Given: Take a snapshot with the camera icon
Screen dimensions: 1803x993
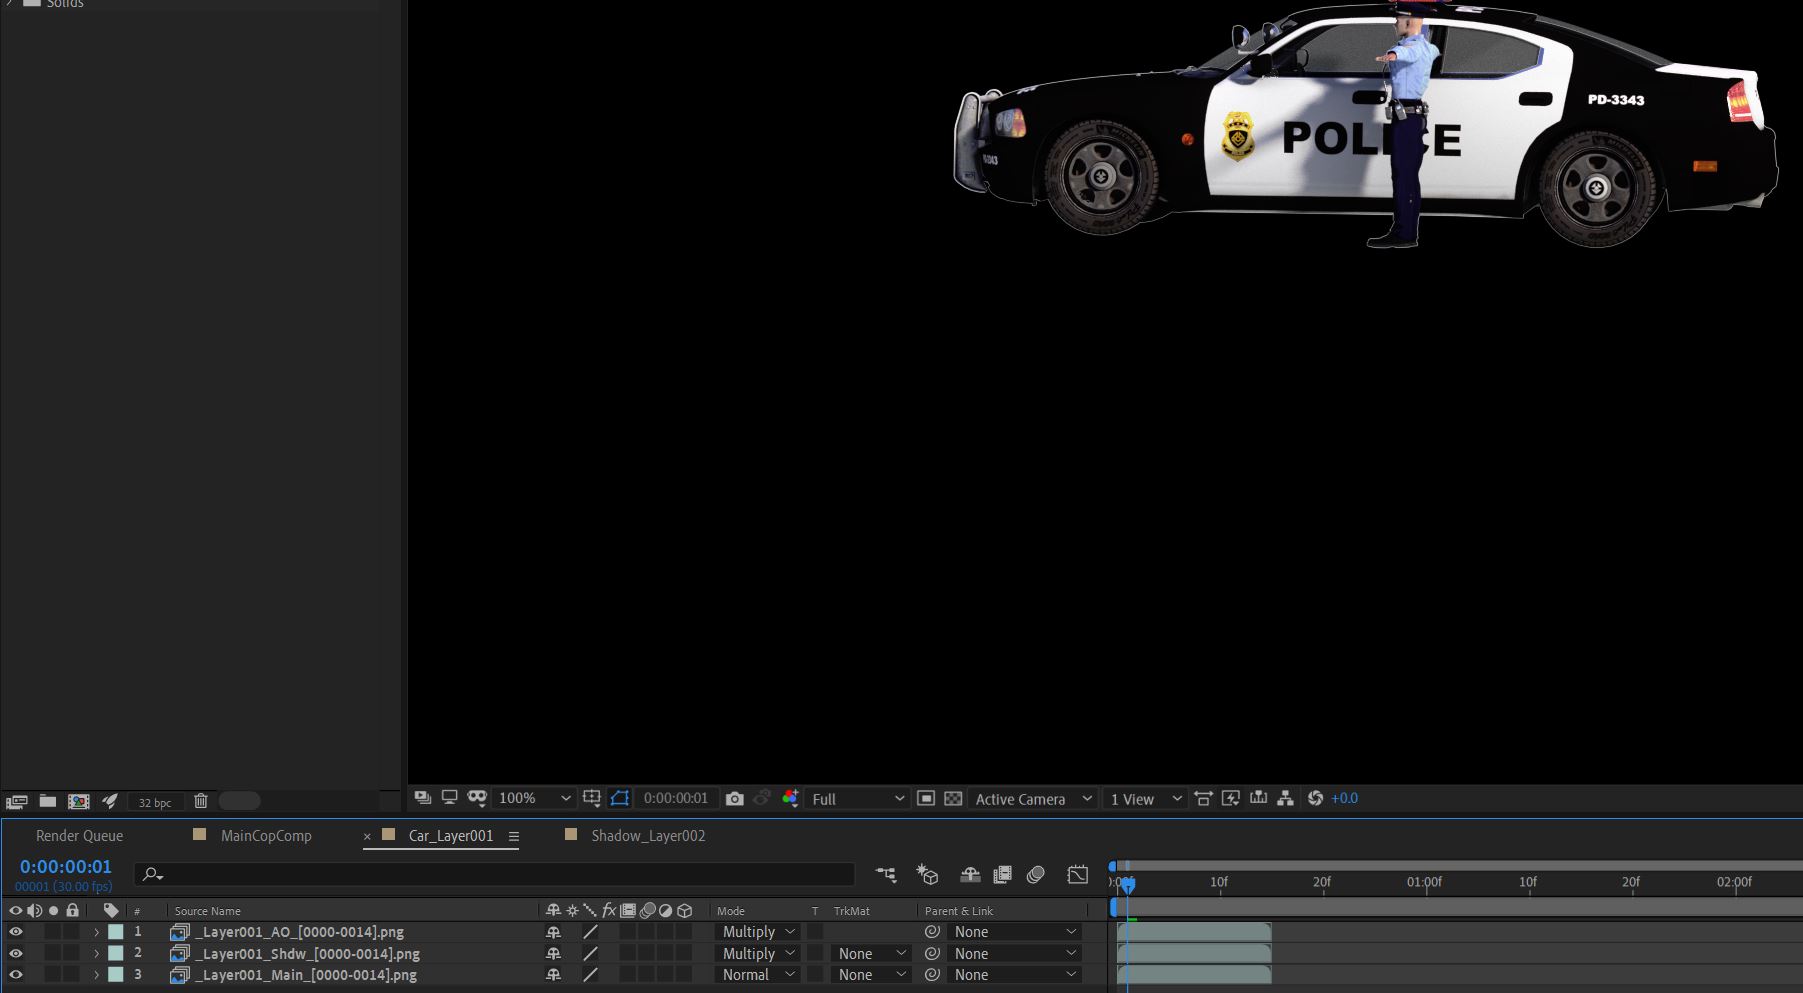Looking at the screenshot, I should pyautogui.click(x=735, y=798).
